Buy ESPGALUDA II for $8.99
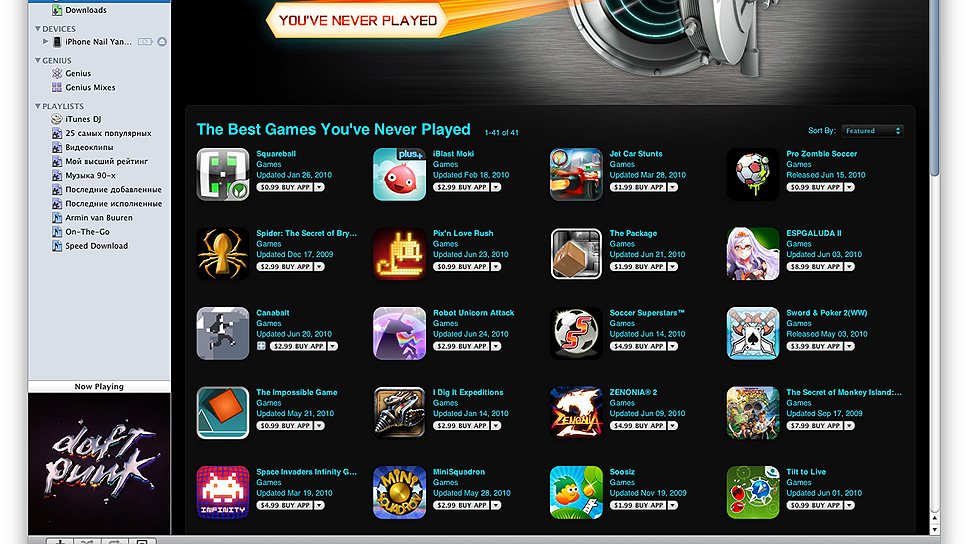Screen dimensions: 968x544 tap(814, 267)
